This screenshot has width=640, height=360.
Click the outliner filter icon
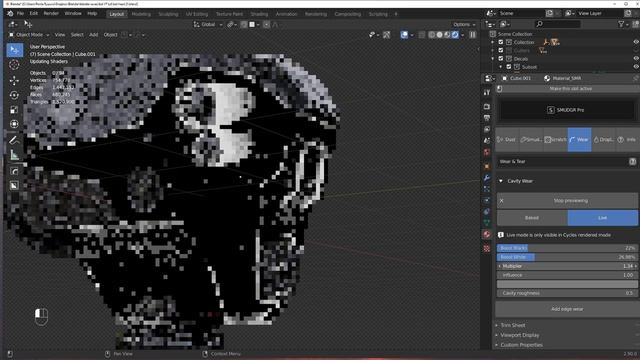(621, 24)
